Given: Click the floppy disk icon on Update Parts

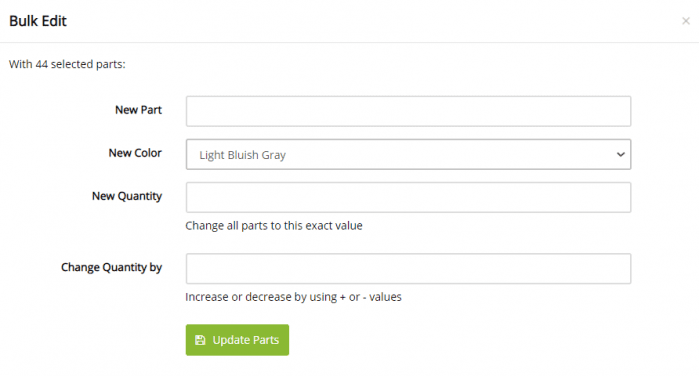Looking at the screenshot, I should click(x=200, y=340).
